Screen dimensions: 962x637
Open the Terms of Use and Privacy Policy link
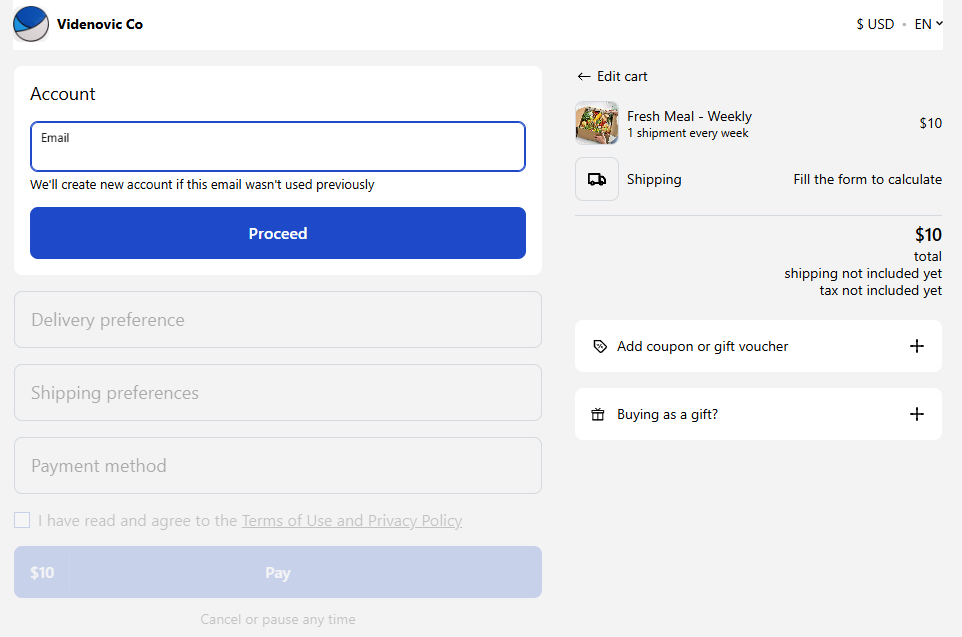pos(352,520)
